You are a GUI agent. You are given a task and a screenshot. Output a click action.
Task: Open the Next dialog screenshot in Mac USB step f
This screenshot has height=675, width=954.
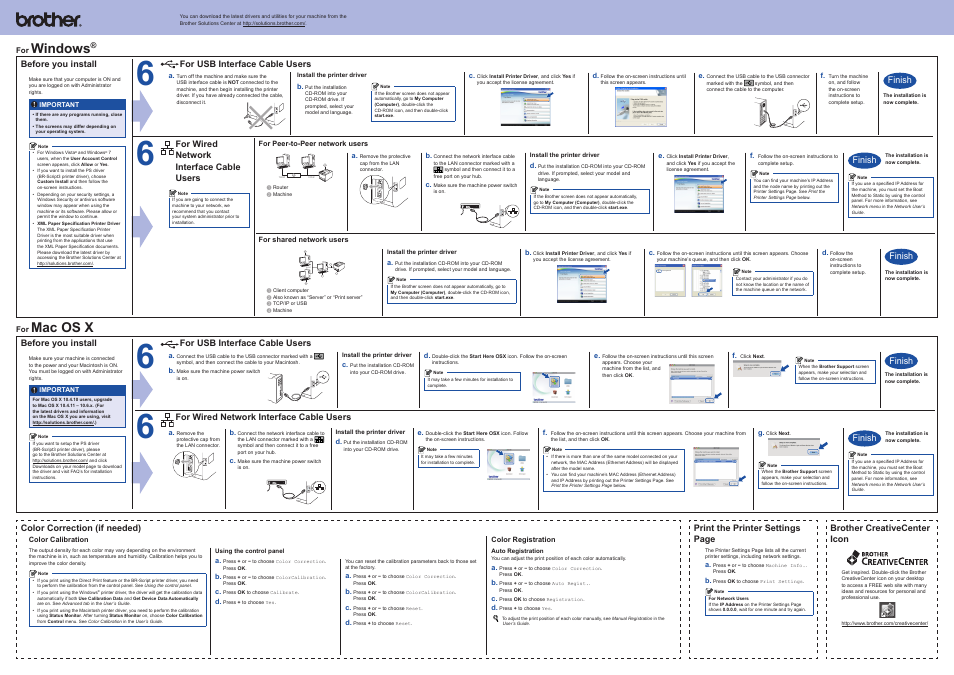pyautogui.click(x=761, y=369)
